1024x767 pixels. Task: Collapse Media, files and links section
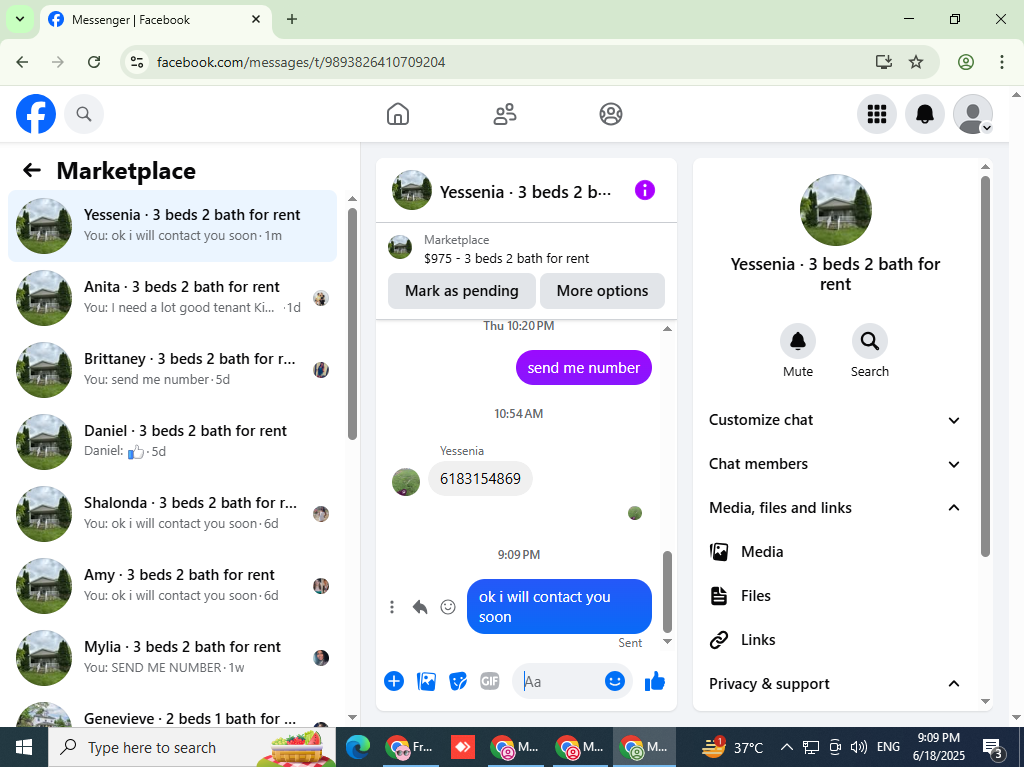pos(836,508)
